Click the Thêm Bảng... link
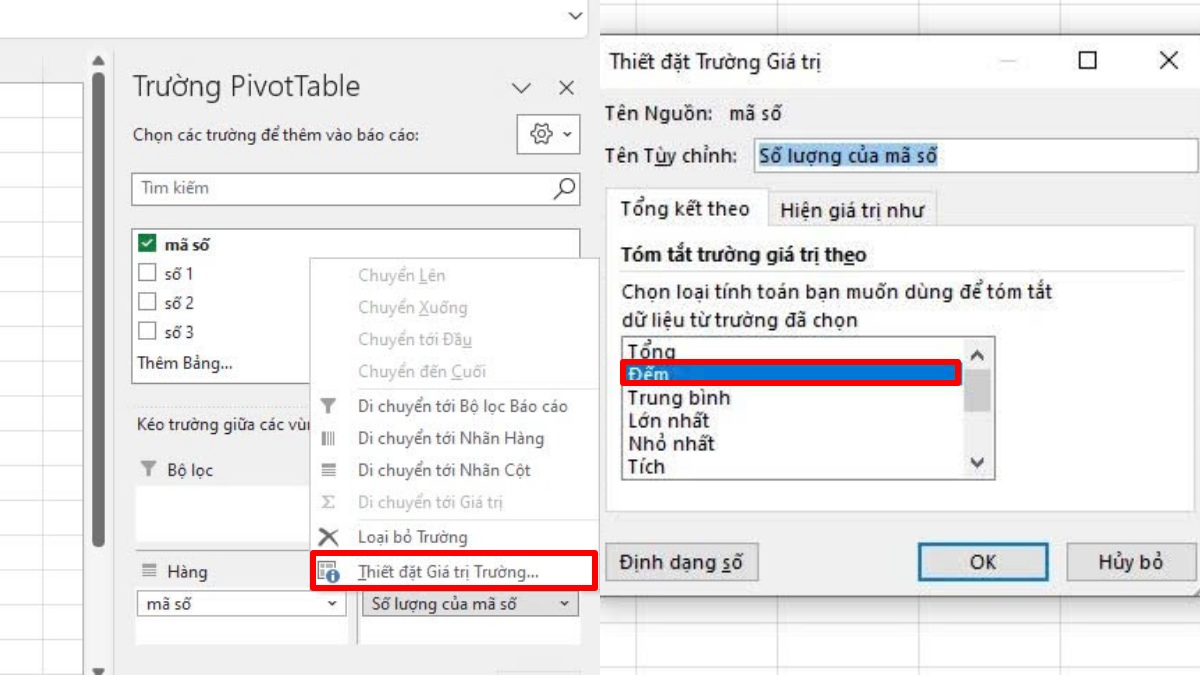Screen dimensions: 1200x675 click(x=185, y=363)
